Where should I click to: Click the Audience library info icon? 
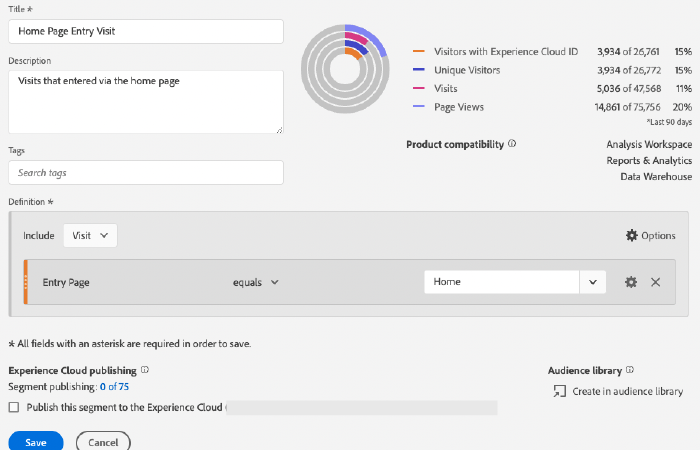[x=629, y=370]
